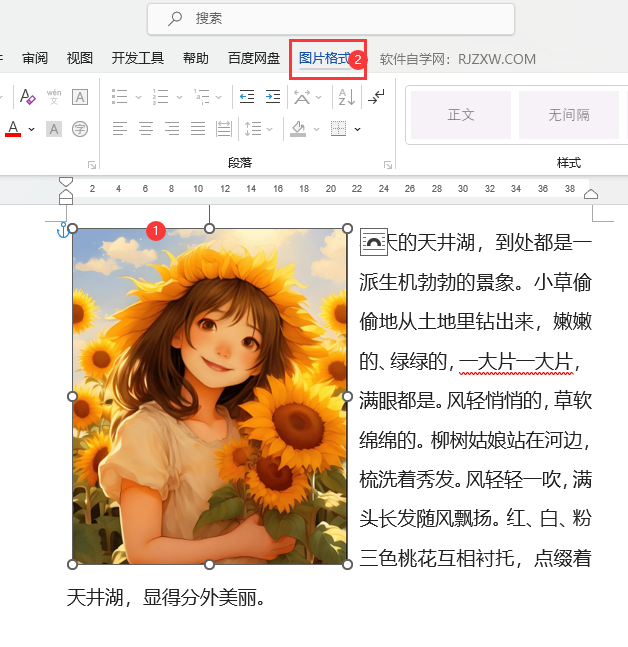Justify the paragraph text
The image size is (628, 647).
click(x=198, y=129)
